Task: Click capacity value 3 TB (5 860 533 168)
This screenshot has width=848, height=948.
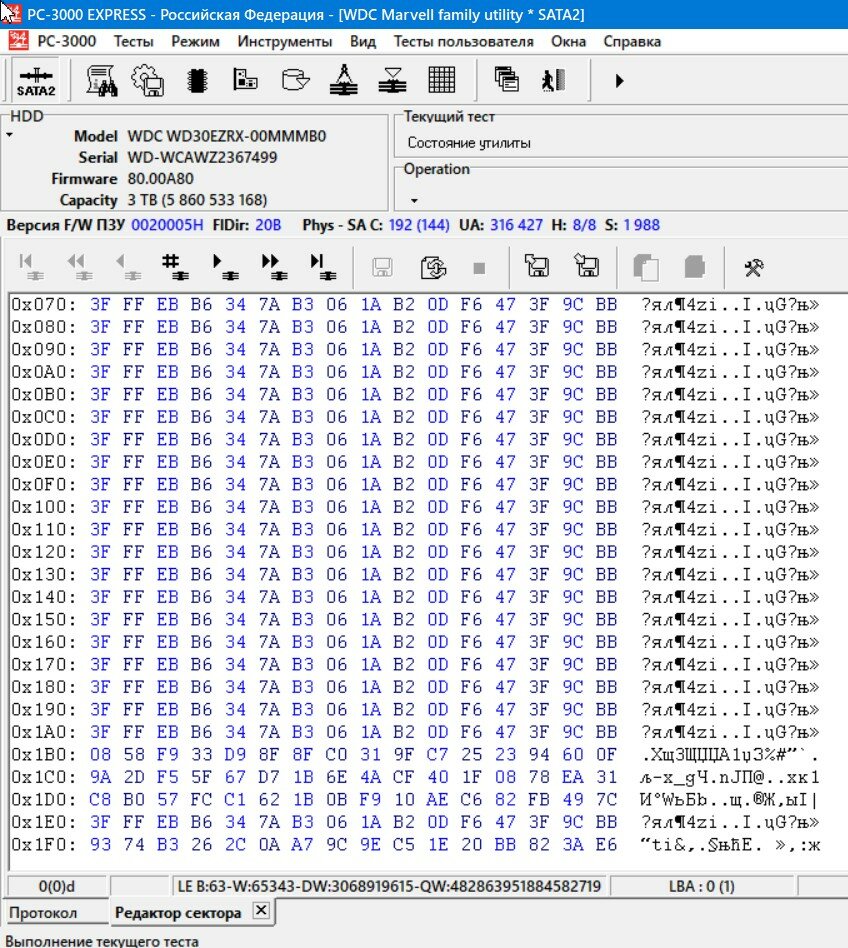Action: [x=197, y=200]
